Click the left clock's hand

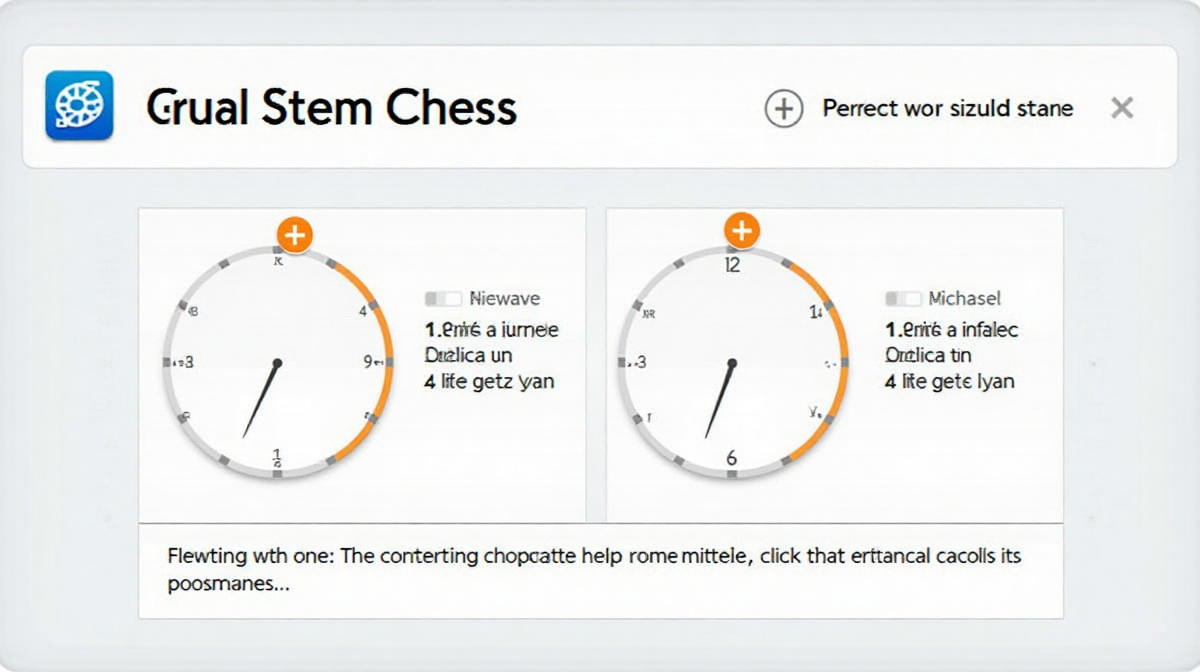tap(260, 400)
